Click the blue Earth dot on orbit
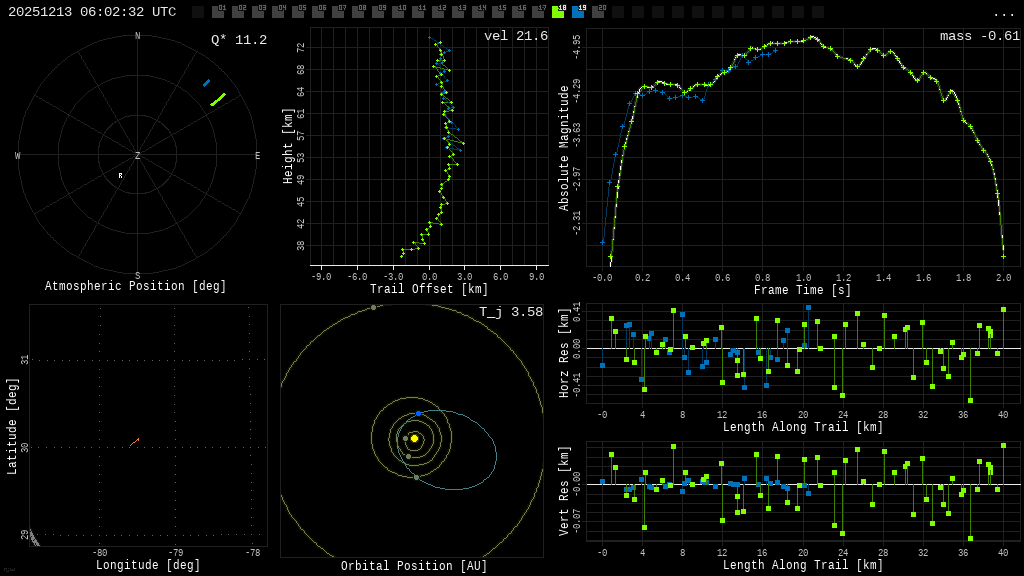 418,413
